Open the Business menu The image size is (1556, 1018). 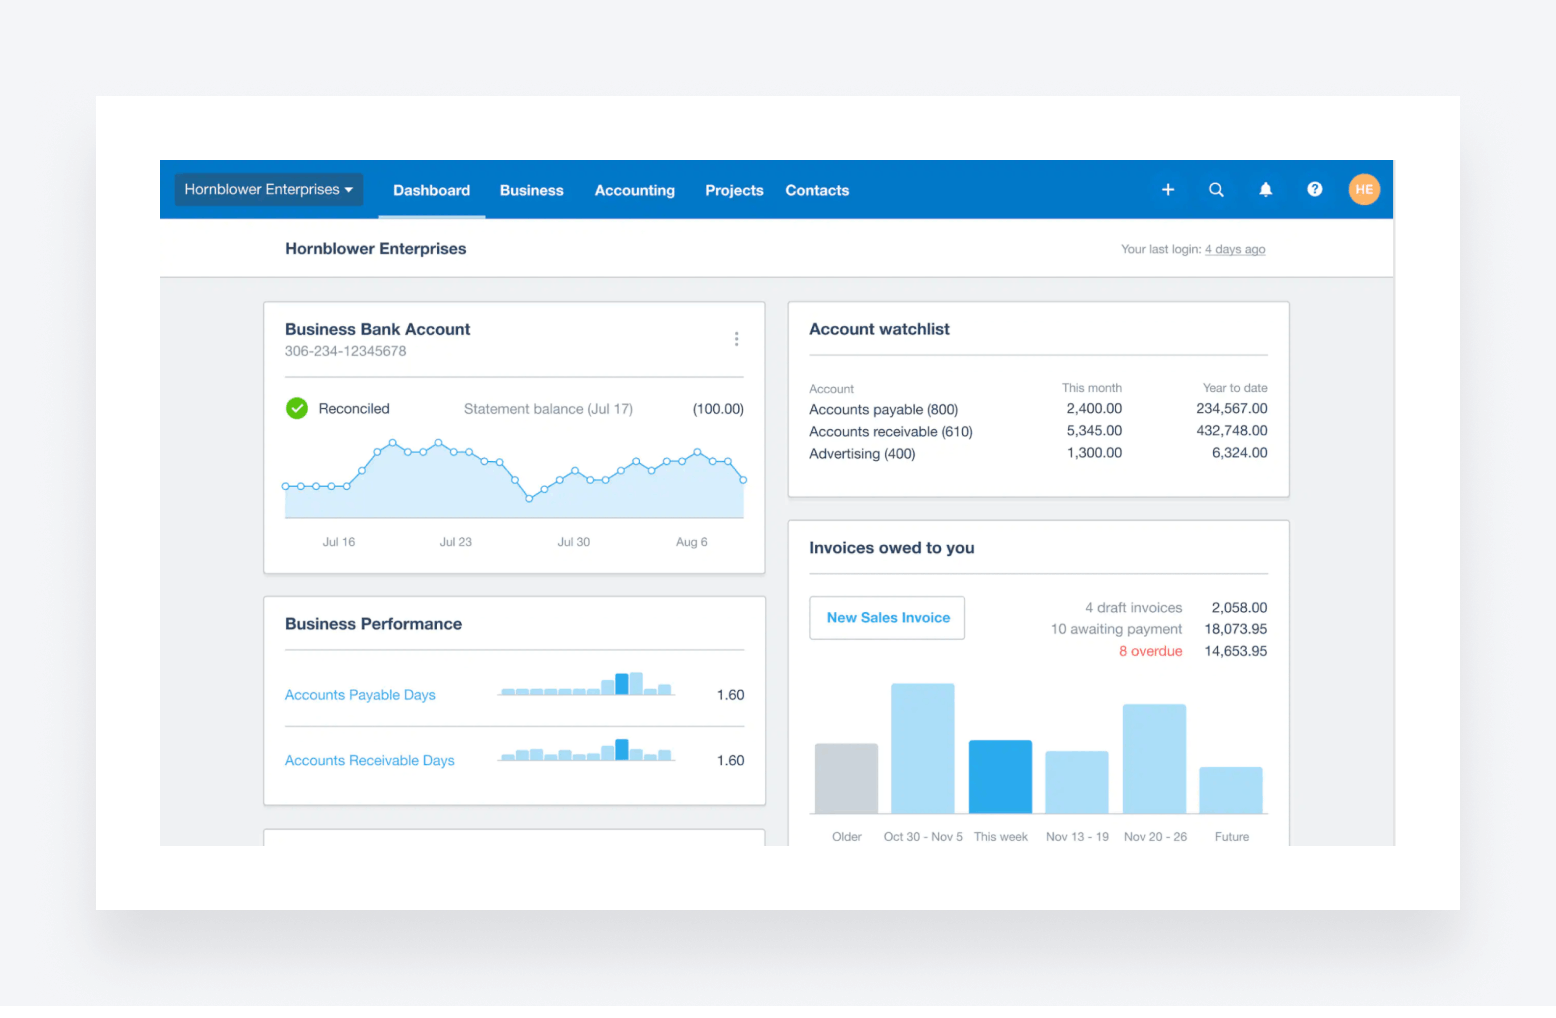coord(532,190)
